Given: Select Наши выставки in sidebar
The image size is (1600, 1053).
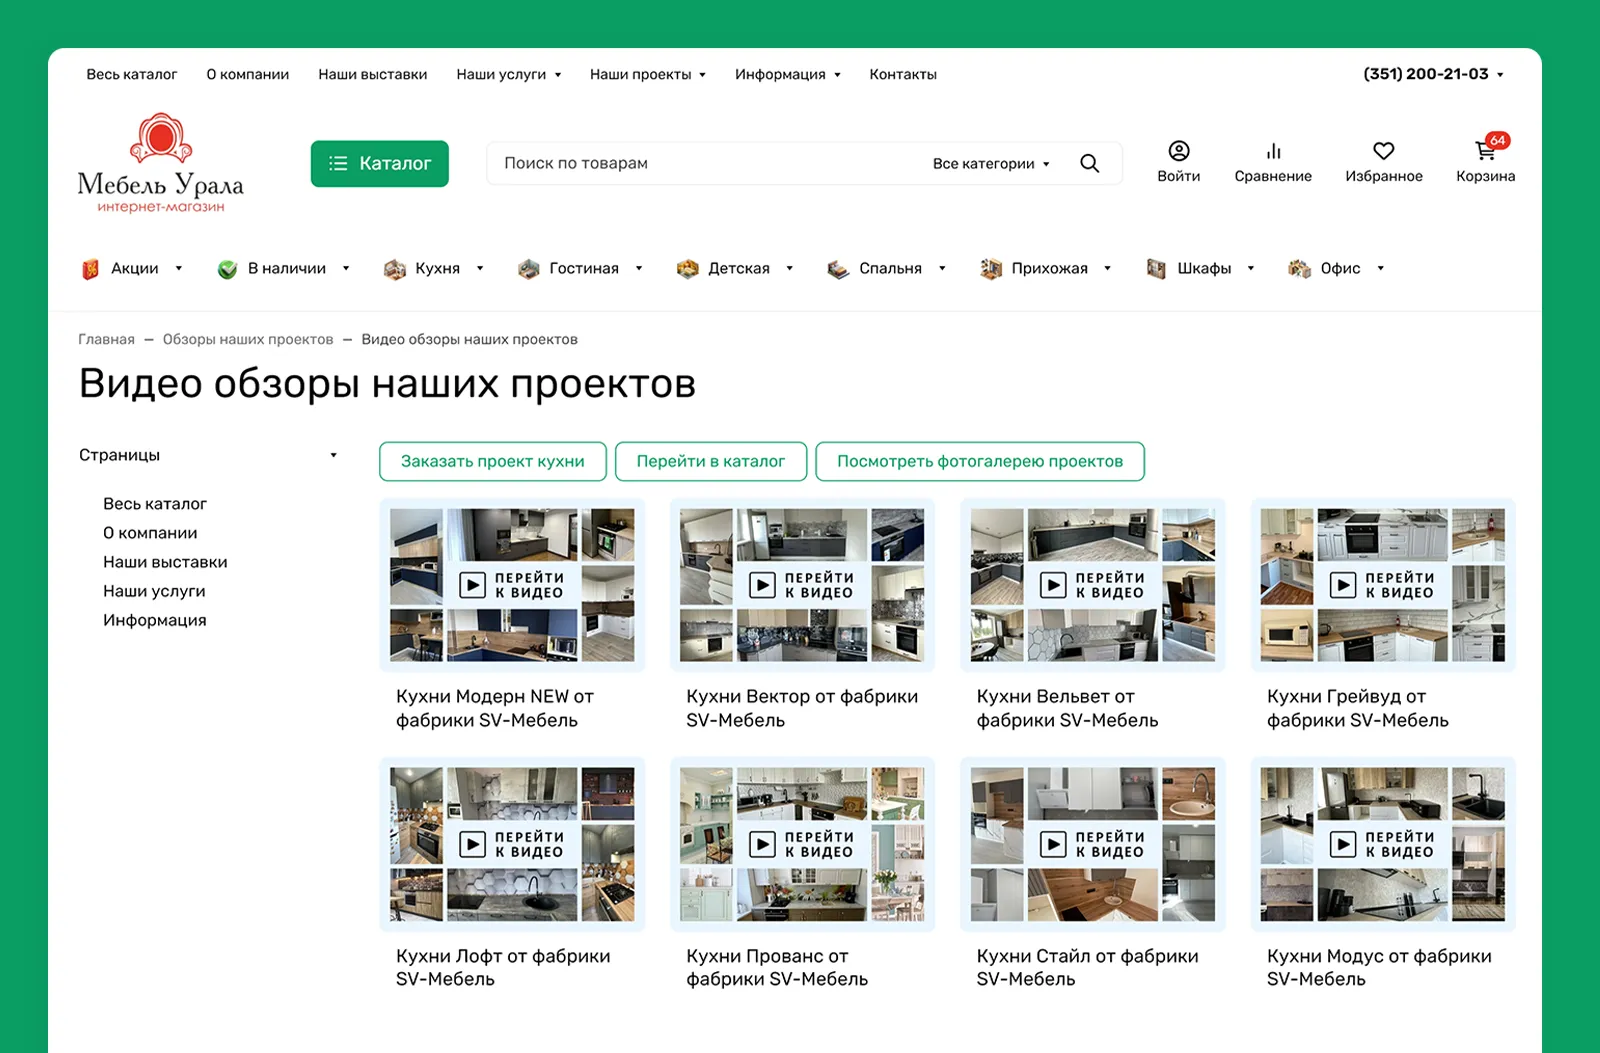Looking at the screenshot, I should point(165,562).
